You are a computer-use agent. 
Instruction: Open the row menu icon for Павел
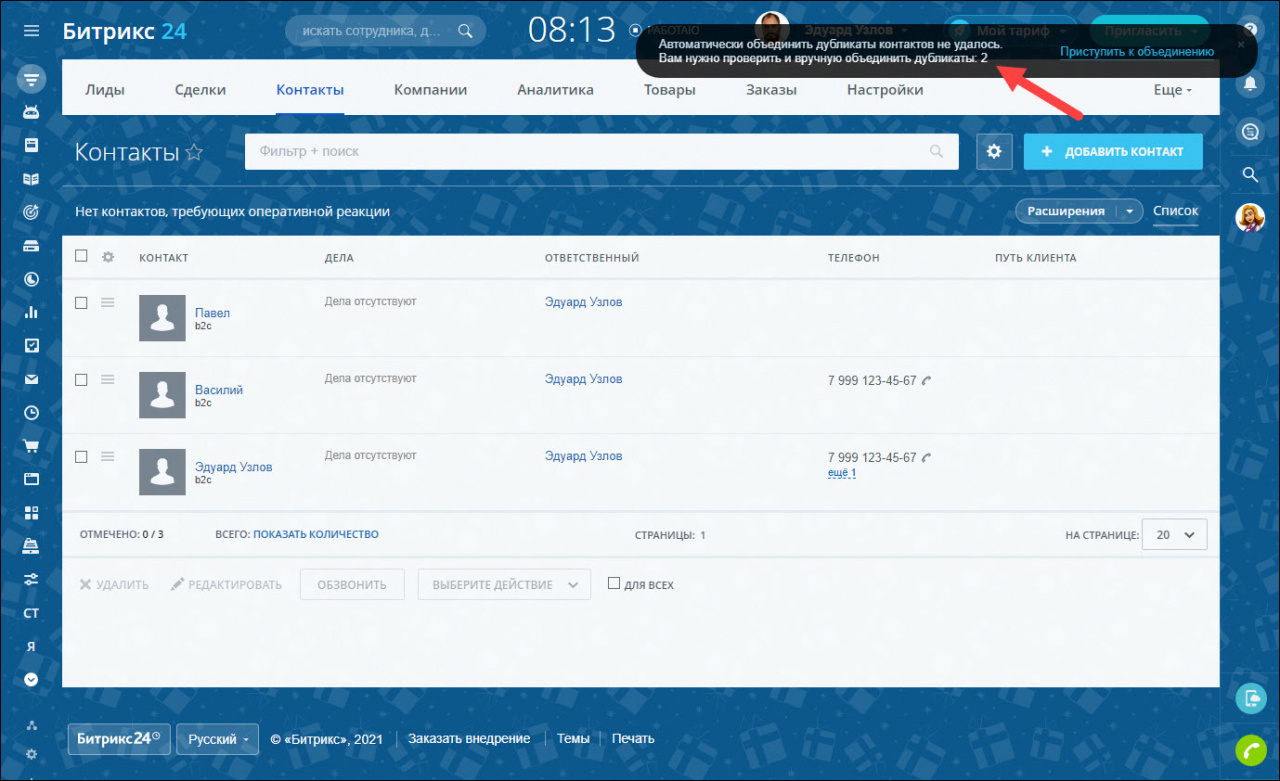click(108, 302)
